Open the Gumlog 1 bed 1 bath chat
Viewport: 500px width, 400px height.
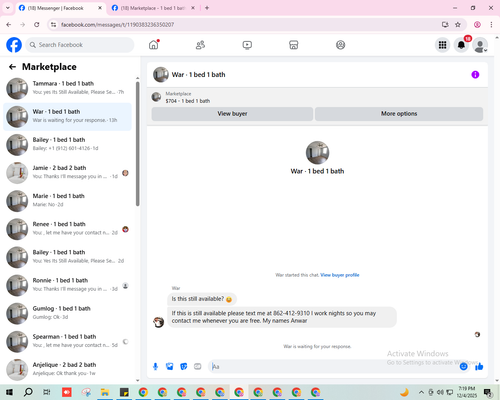pyautogui.click(x=67, y=313)
